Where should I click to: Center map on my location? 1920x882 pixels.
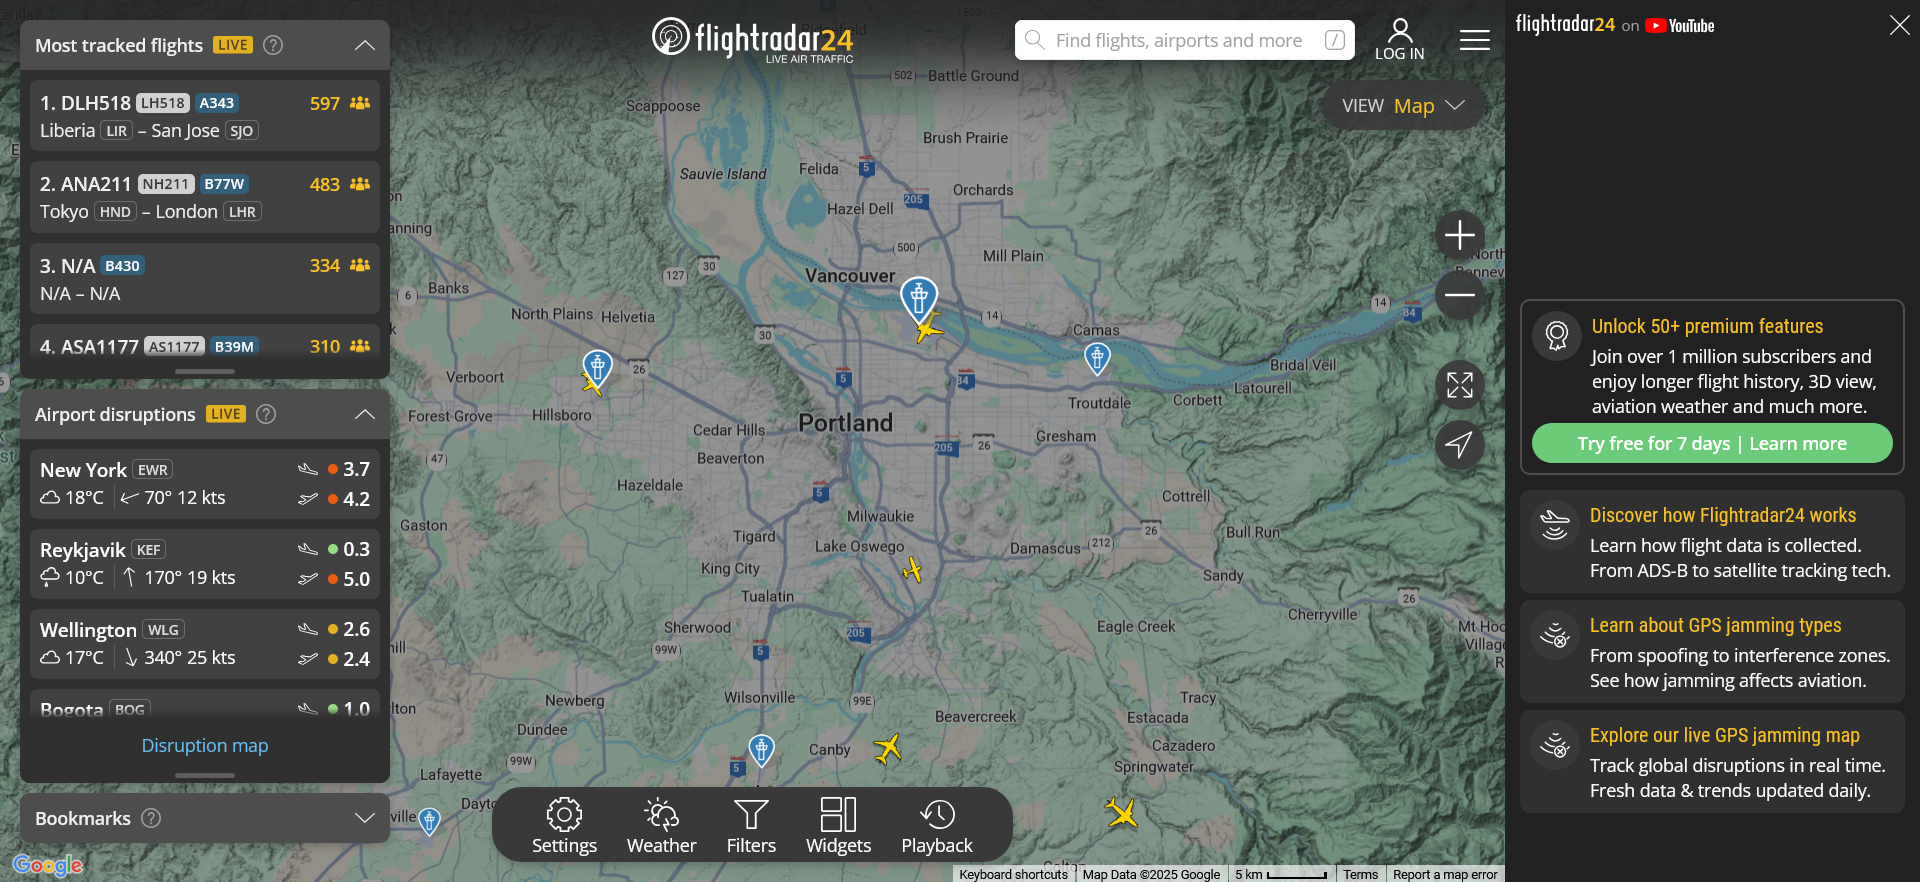coord(1460,445)
